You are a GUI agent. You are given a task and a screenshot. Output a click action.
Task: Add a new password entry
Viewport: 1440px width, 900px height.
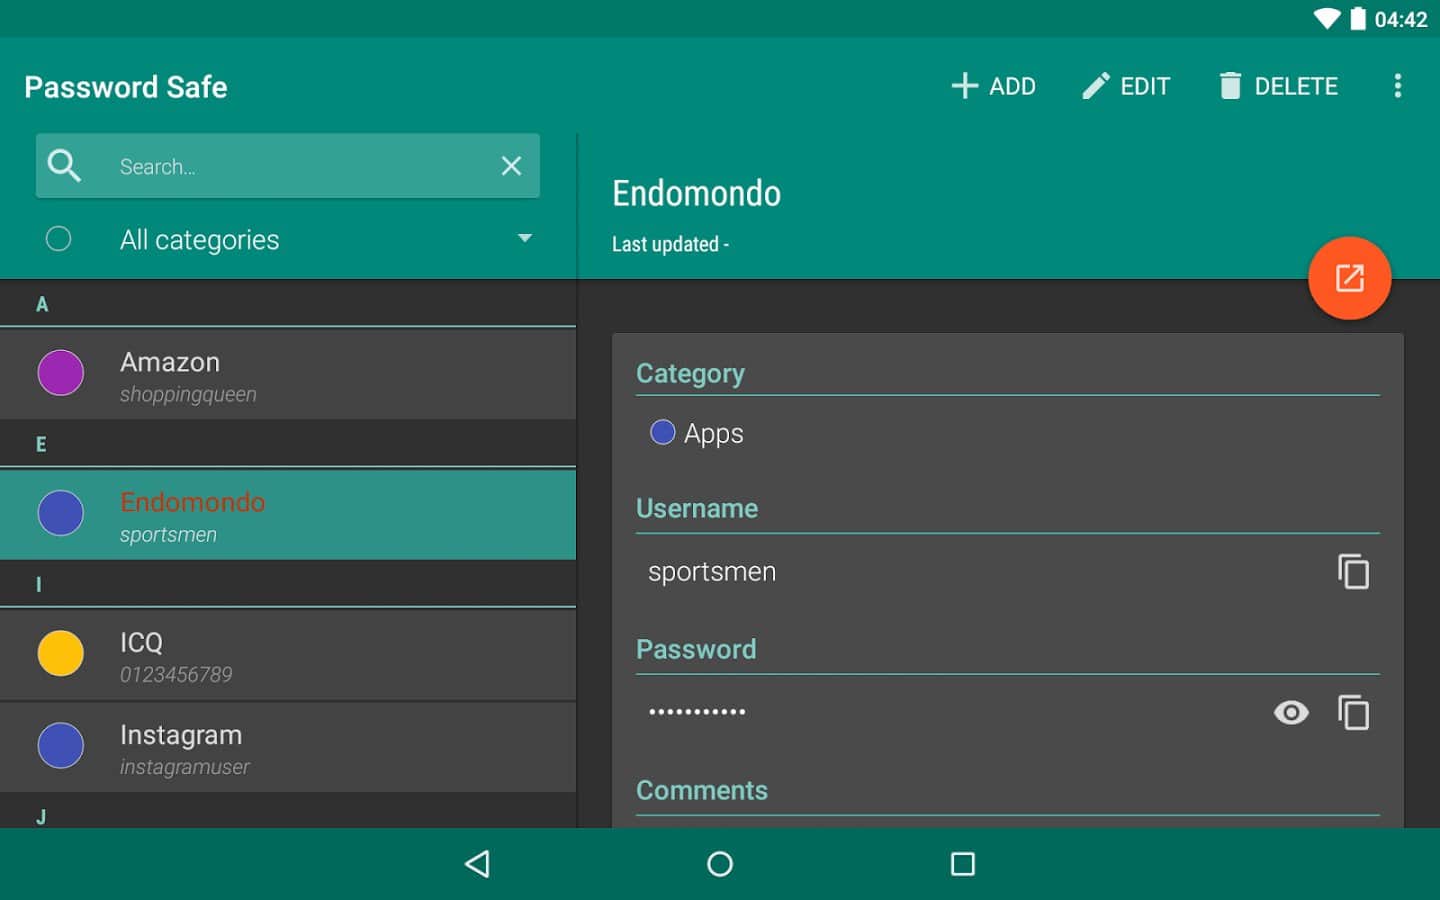993,86
